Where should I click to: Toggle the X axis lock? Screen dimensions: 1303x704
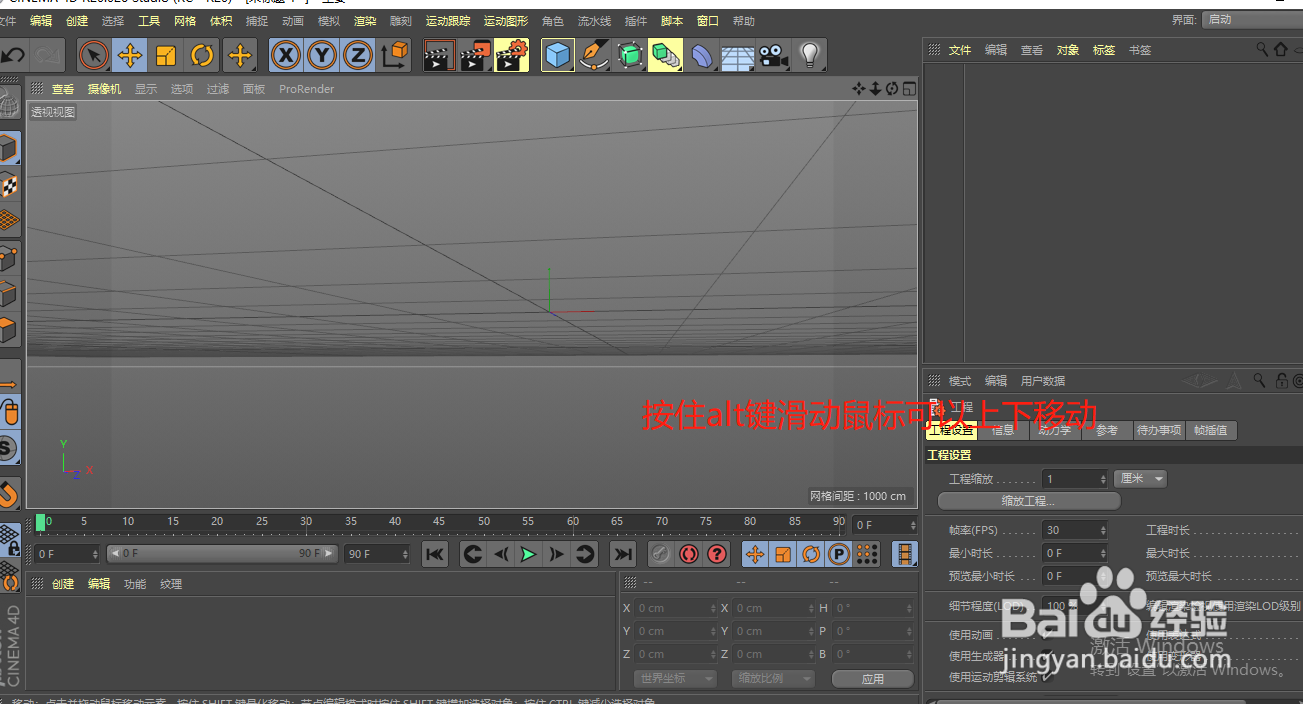tap(286, 55)
